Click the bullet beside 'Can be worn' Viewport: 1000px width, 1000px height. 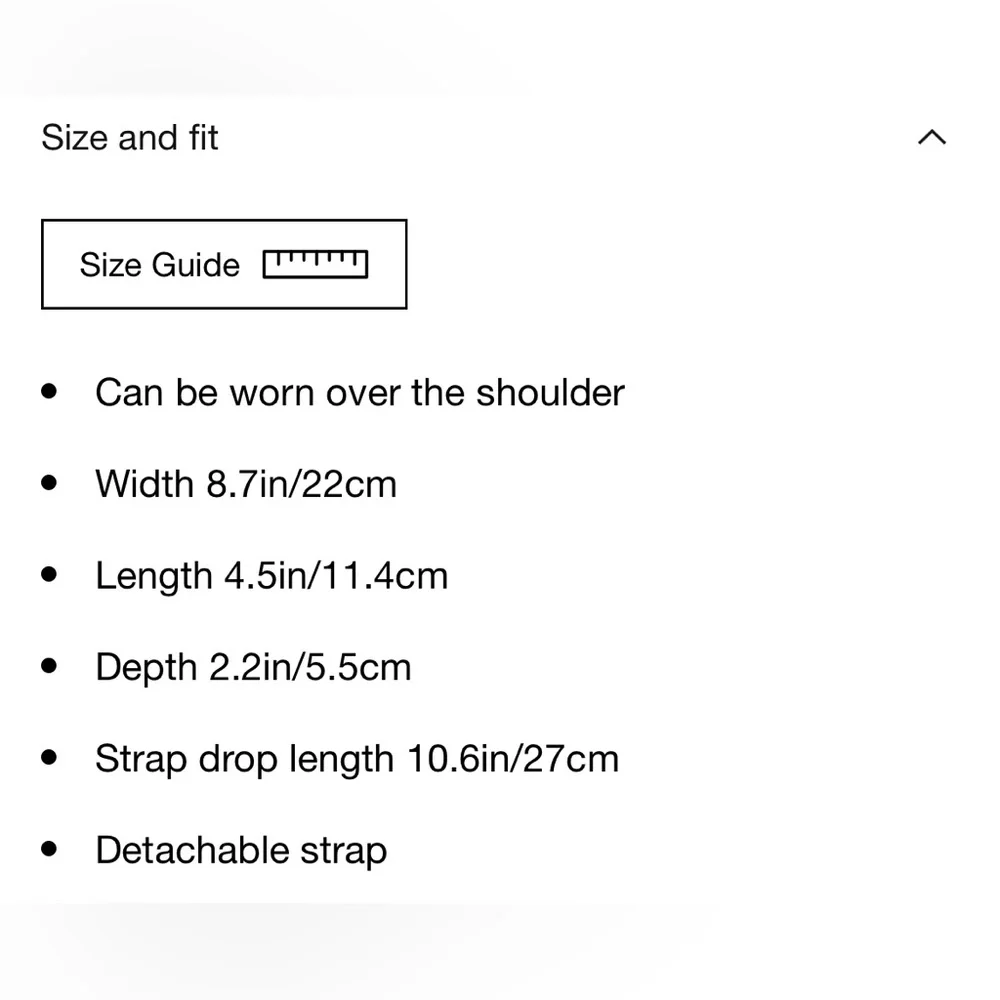tap(50, 391)
